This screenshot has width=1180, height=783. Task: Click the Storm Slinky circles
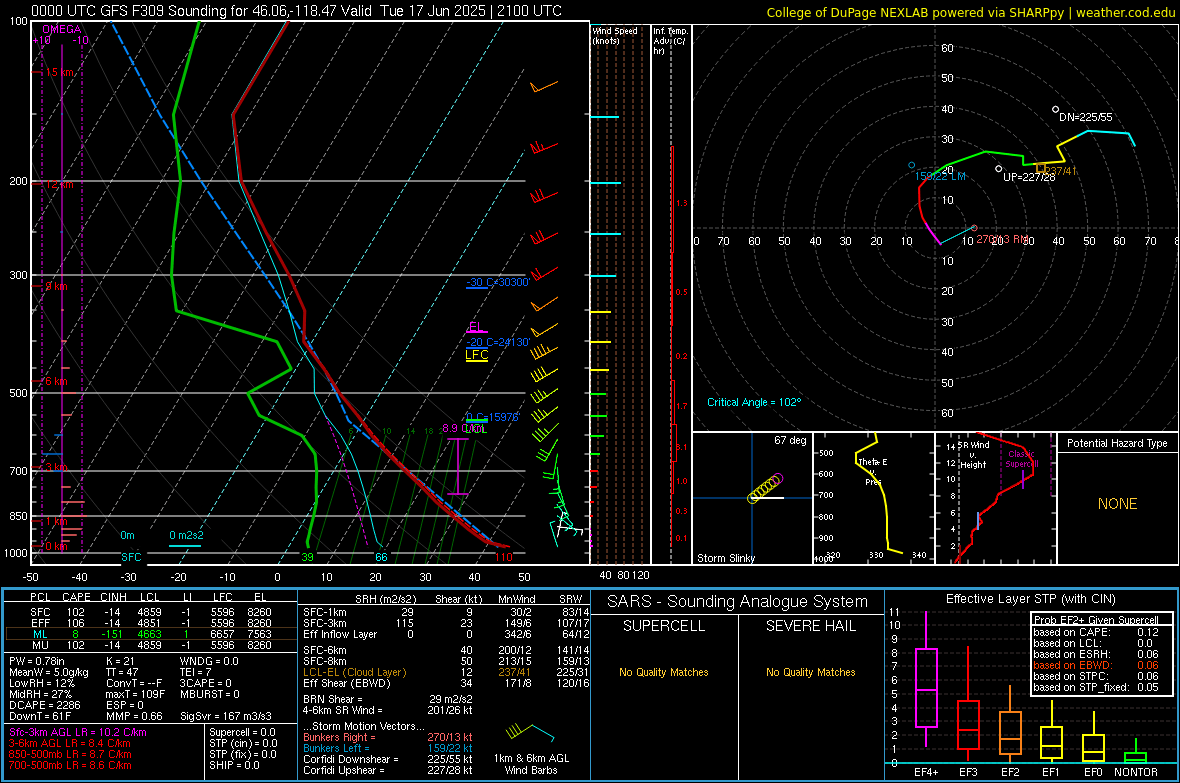[765, 488]
